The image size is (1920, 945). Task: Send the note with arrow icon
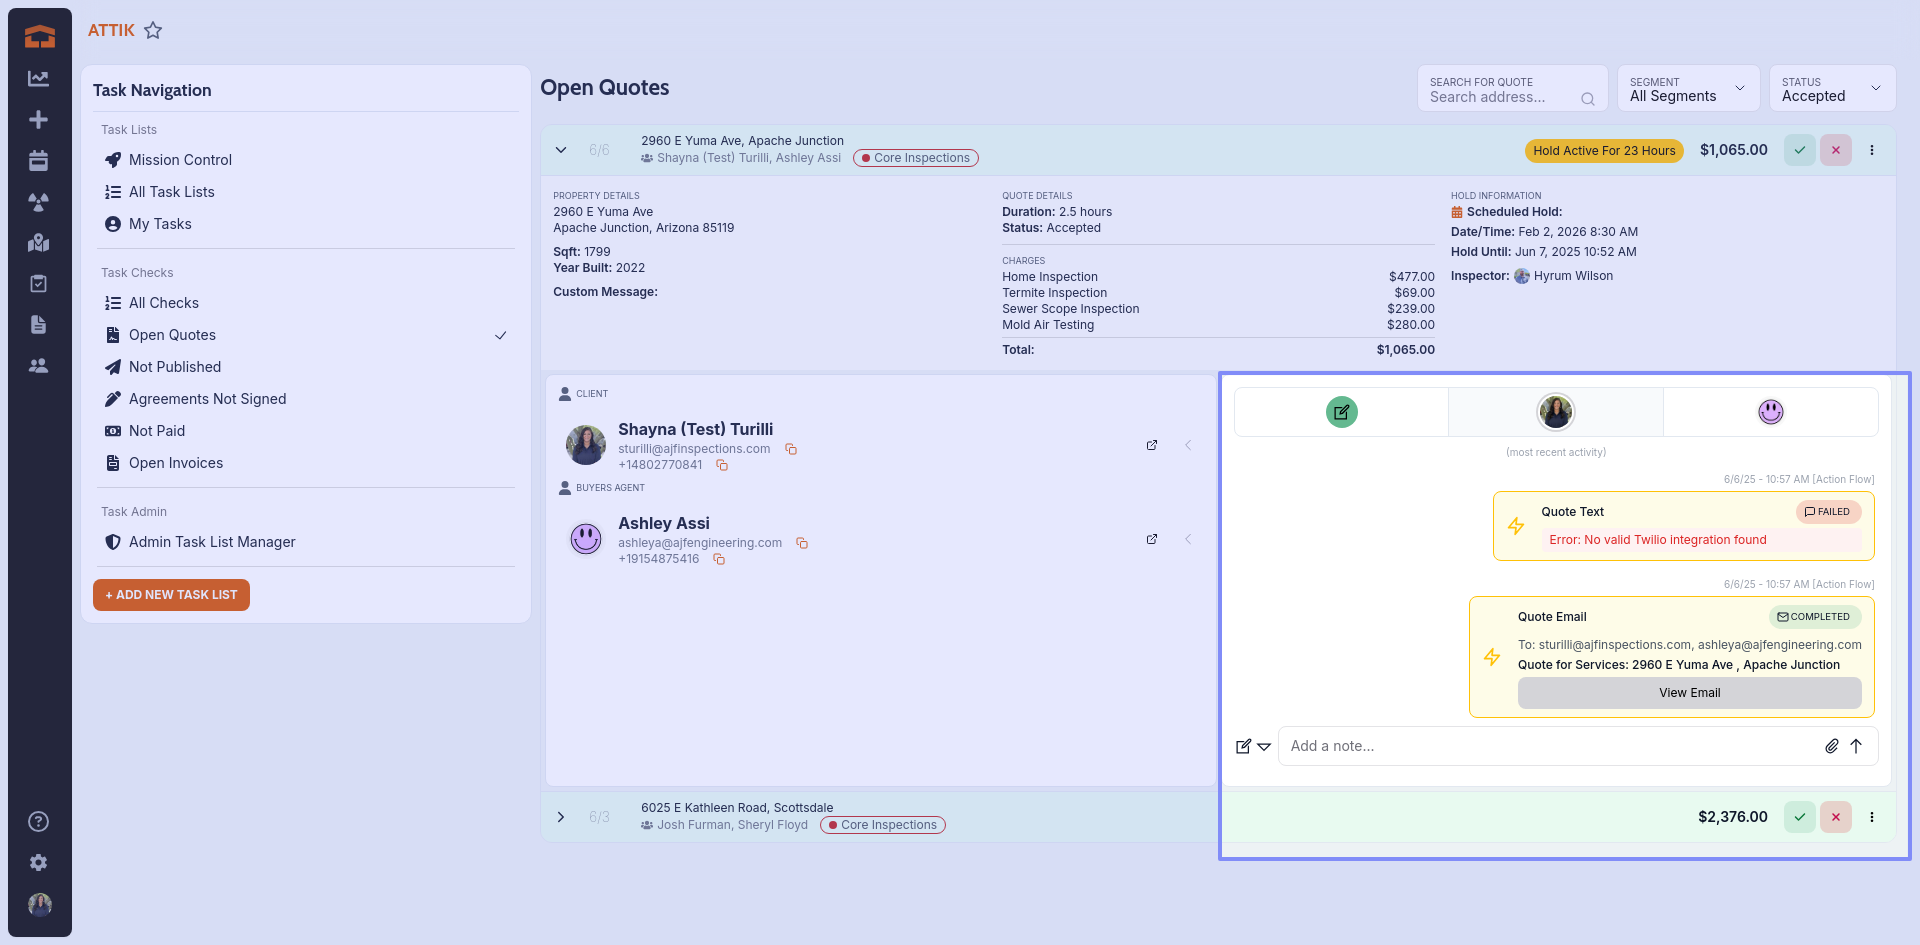[1856, 746]
